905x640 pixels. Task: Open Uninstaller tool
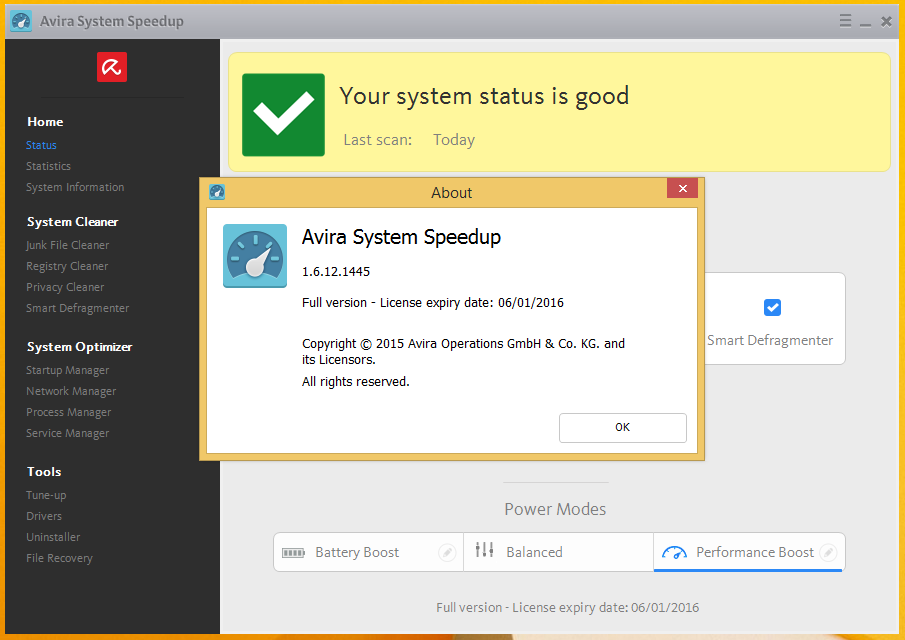click(x=53, y=537)
